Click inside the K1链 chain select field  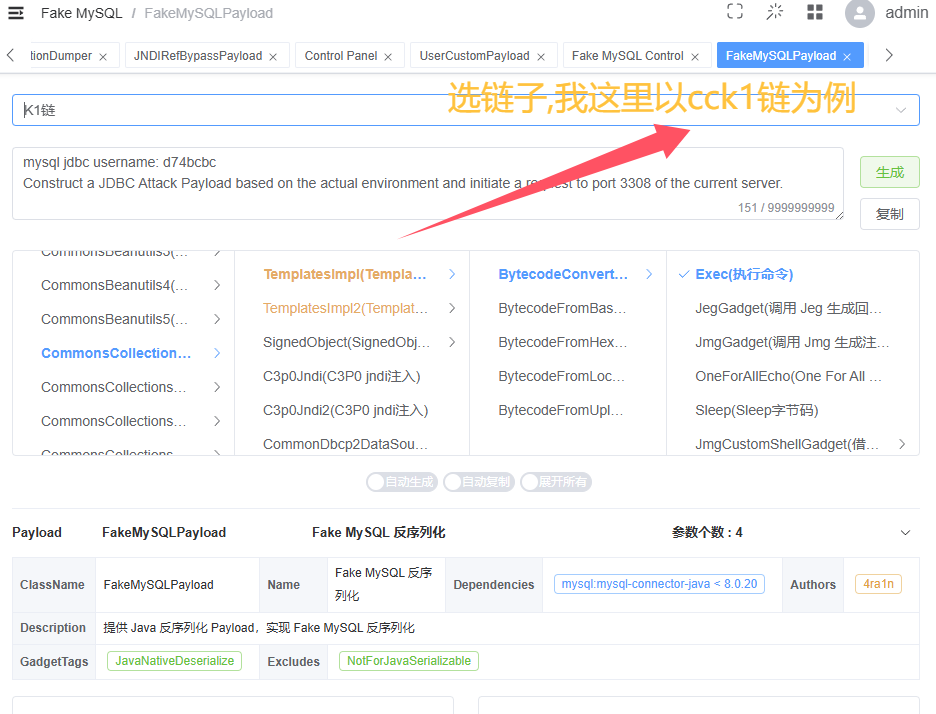click(466, 110)
